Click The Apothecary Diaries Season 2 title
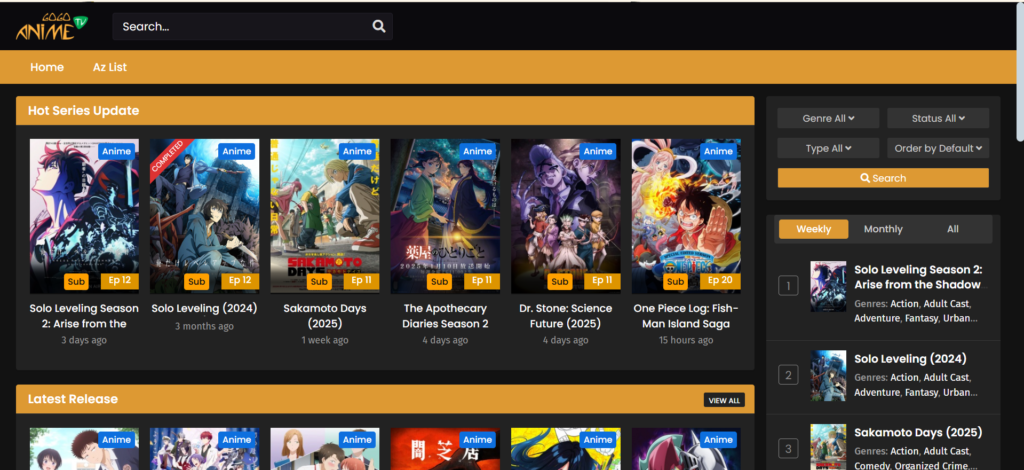Screen dimensions: 1024x470 coord(445,316)
